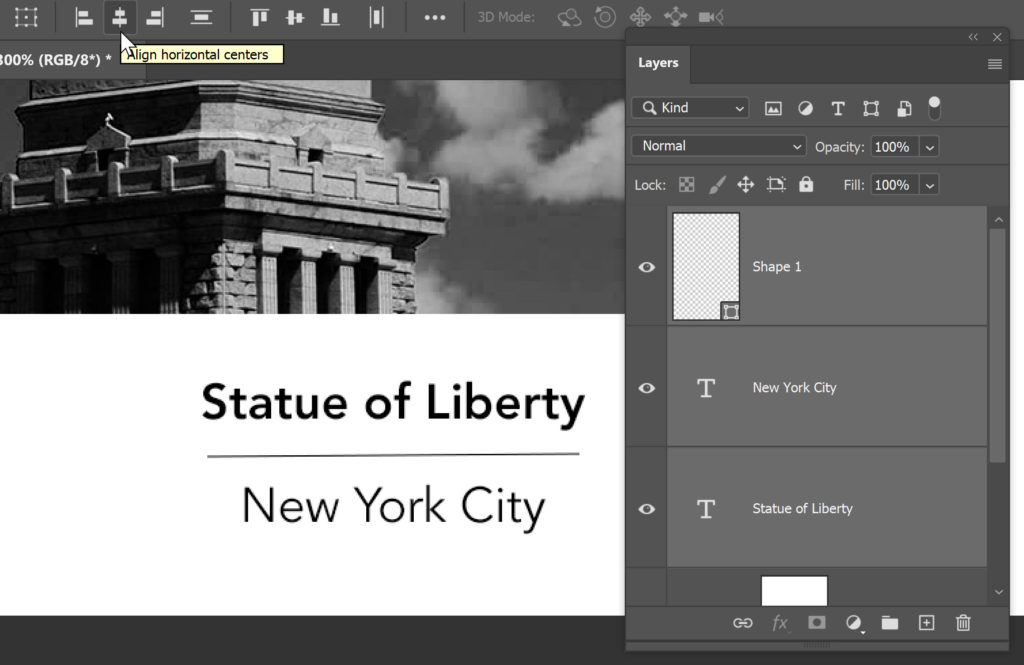Open the Opacity slider dropdown arrow
The height and width of the screenshot is (665, 1024).
(929, 147)
